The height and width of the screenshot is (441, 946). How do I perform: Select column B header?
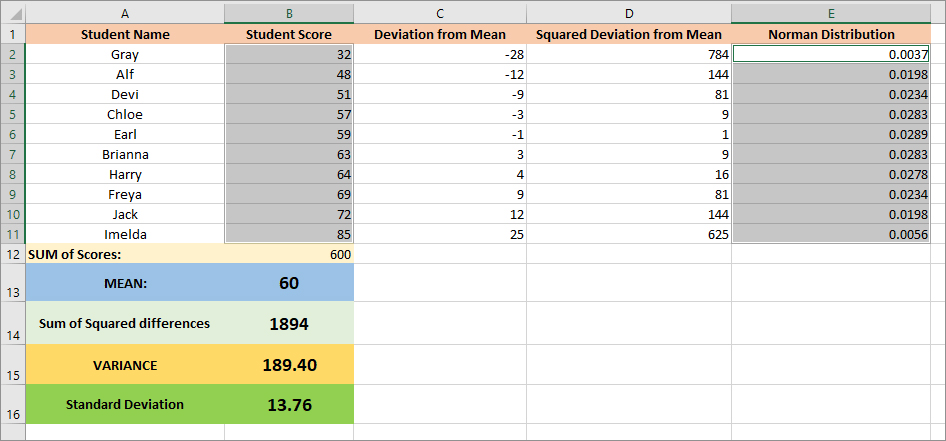click(x=289, y=13)
